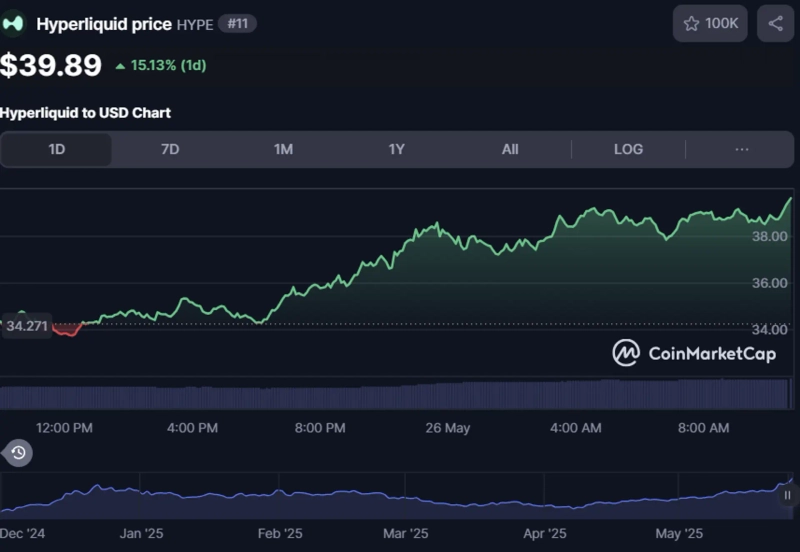This screenshot has height=552, width=800.
Task: Click the history clock icon below chart
Action: [18, 453]
